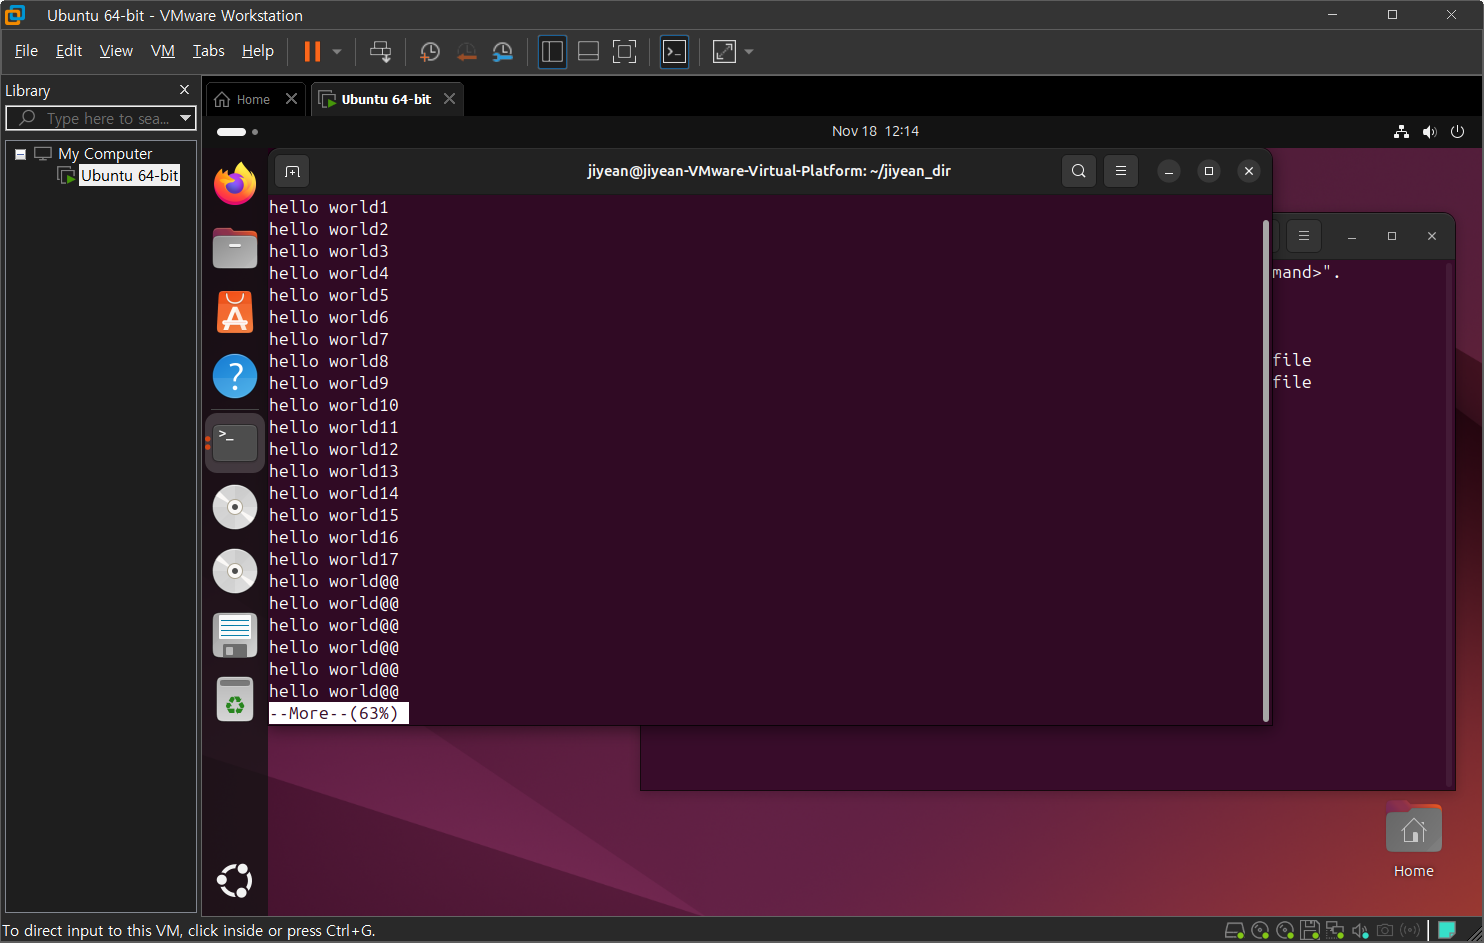Open the first disc drive dock icon

coord(235,507)
